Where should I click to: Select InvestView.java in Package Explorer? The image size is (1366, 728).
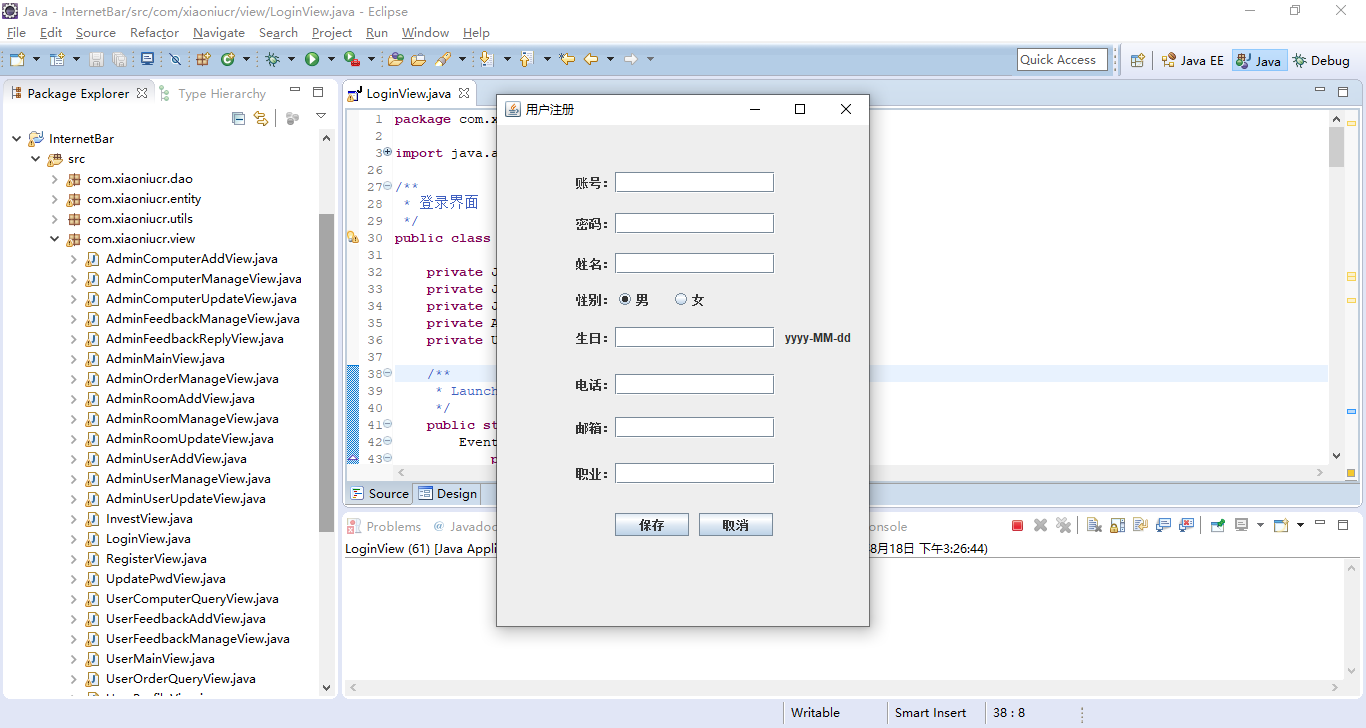pyautogui.click(x=149, y=519)
